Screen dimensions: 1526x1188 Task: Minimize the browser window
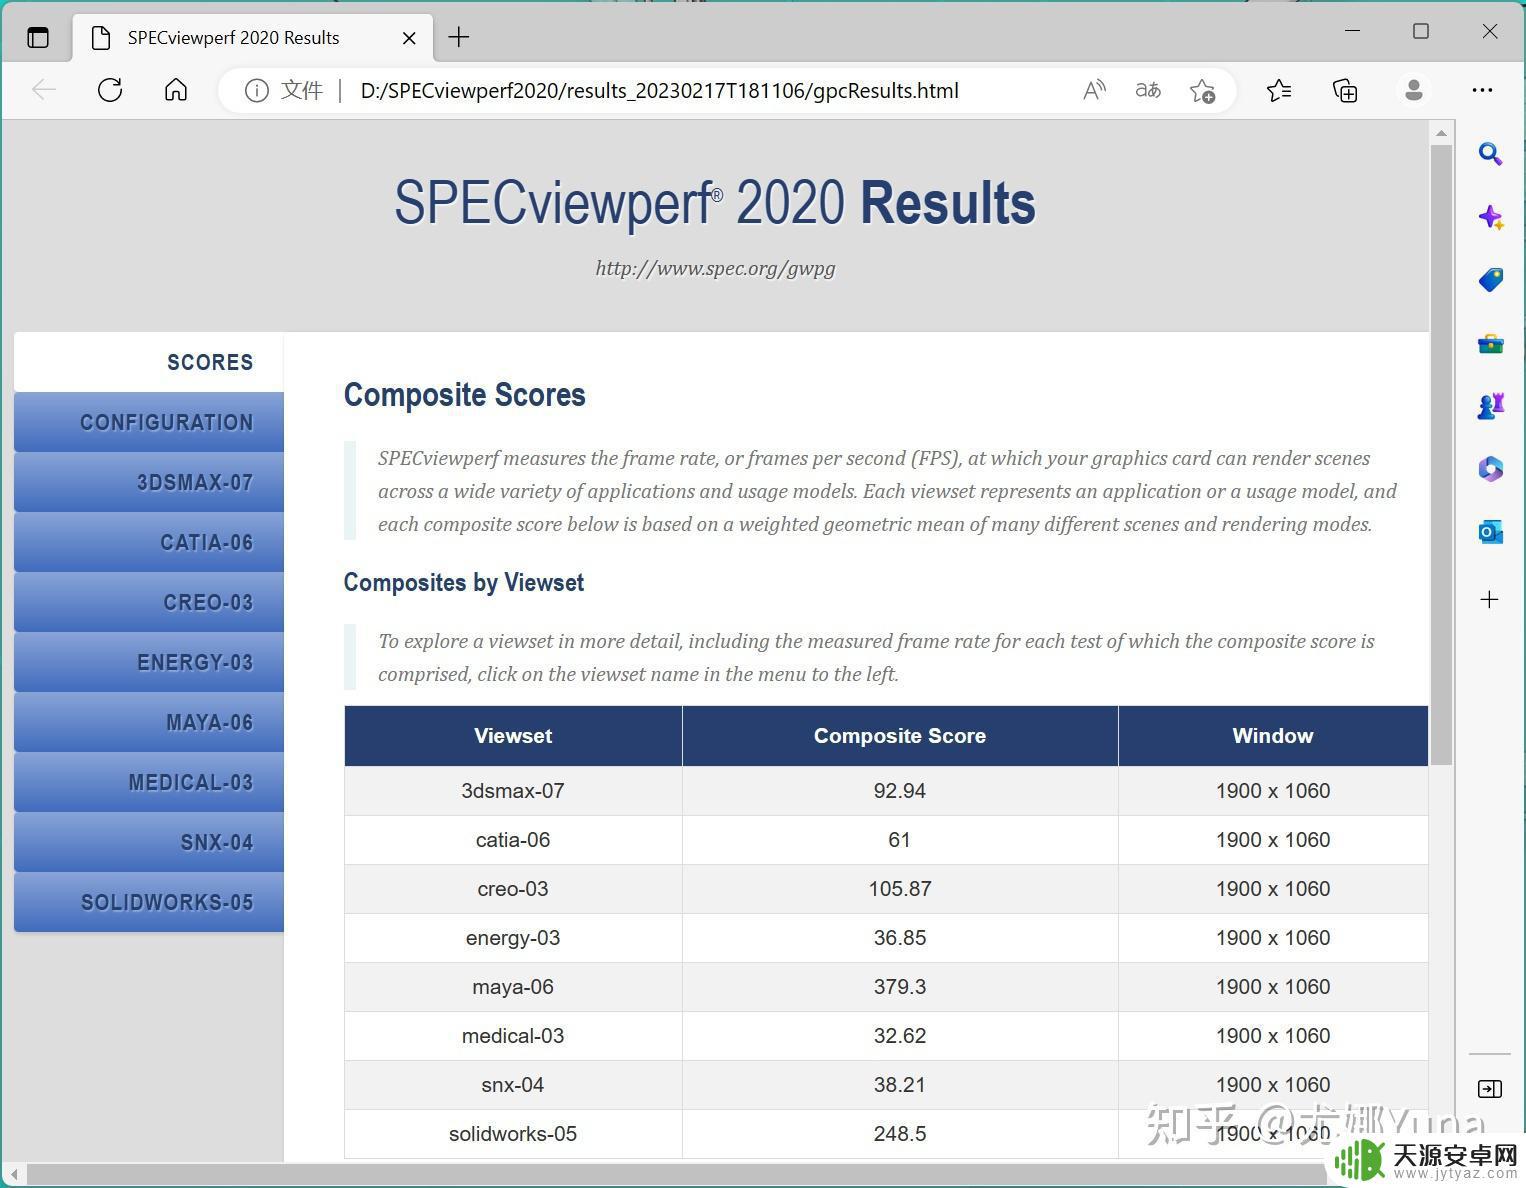click(x=1353, y=31)
